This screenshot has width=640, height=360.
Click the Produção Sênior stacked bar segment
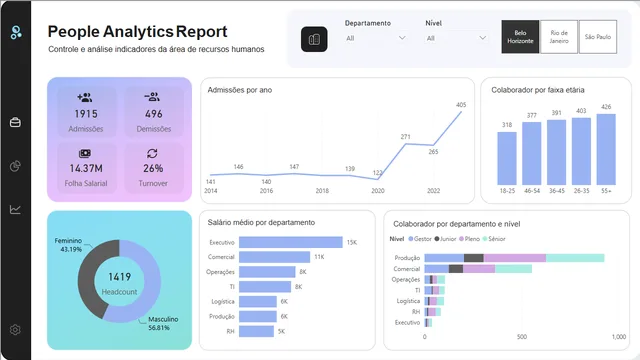point(575,258)
